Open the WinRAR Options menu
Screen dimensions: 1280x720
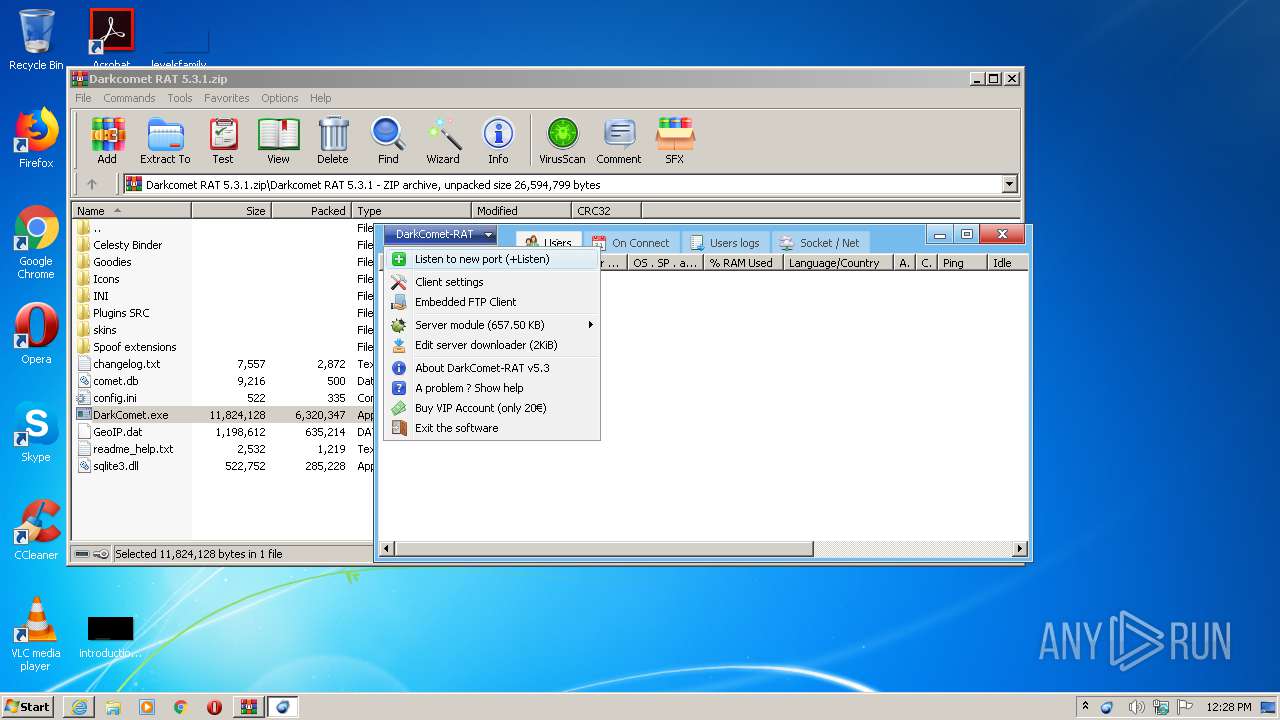(280, 98)
